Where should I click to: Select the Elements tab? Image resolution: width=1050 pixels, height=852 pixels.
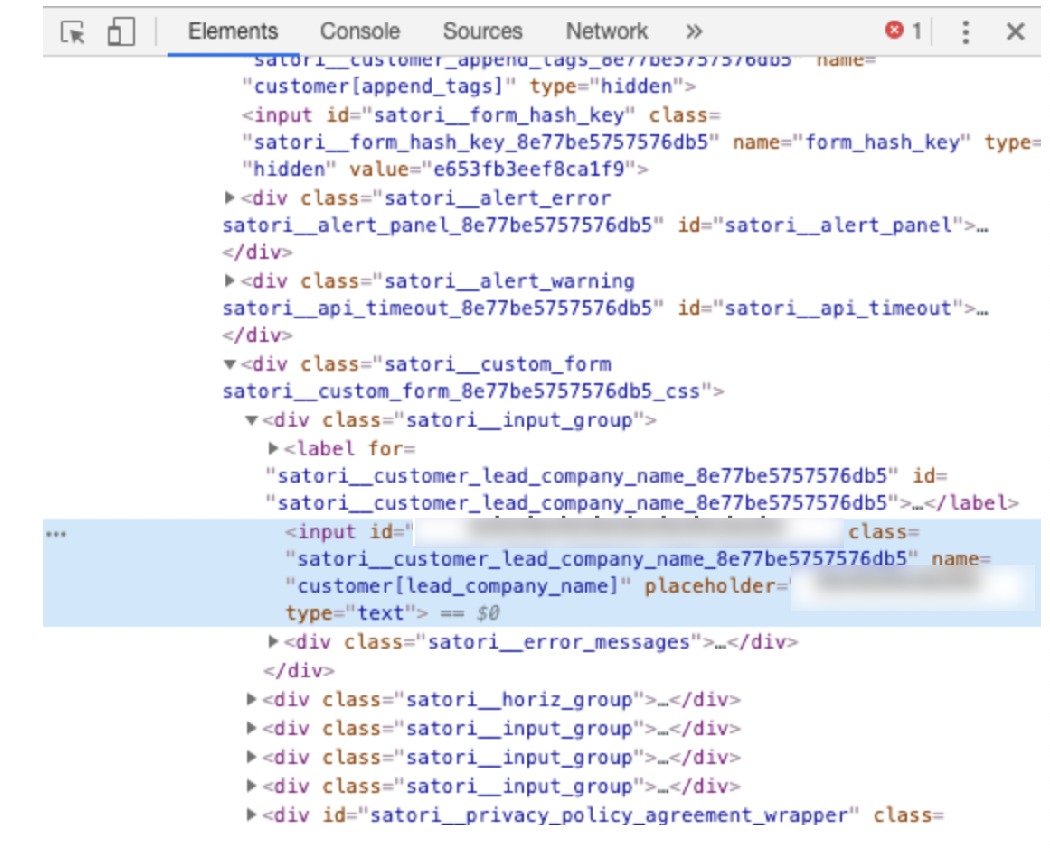click(x=233, y=32)
